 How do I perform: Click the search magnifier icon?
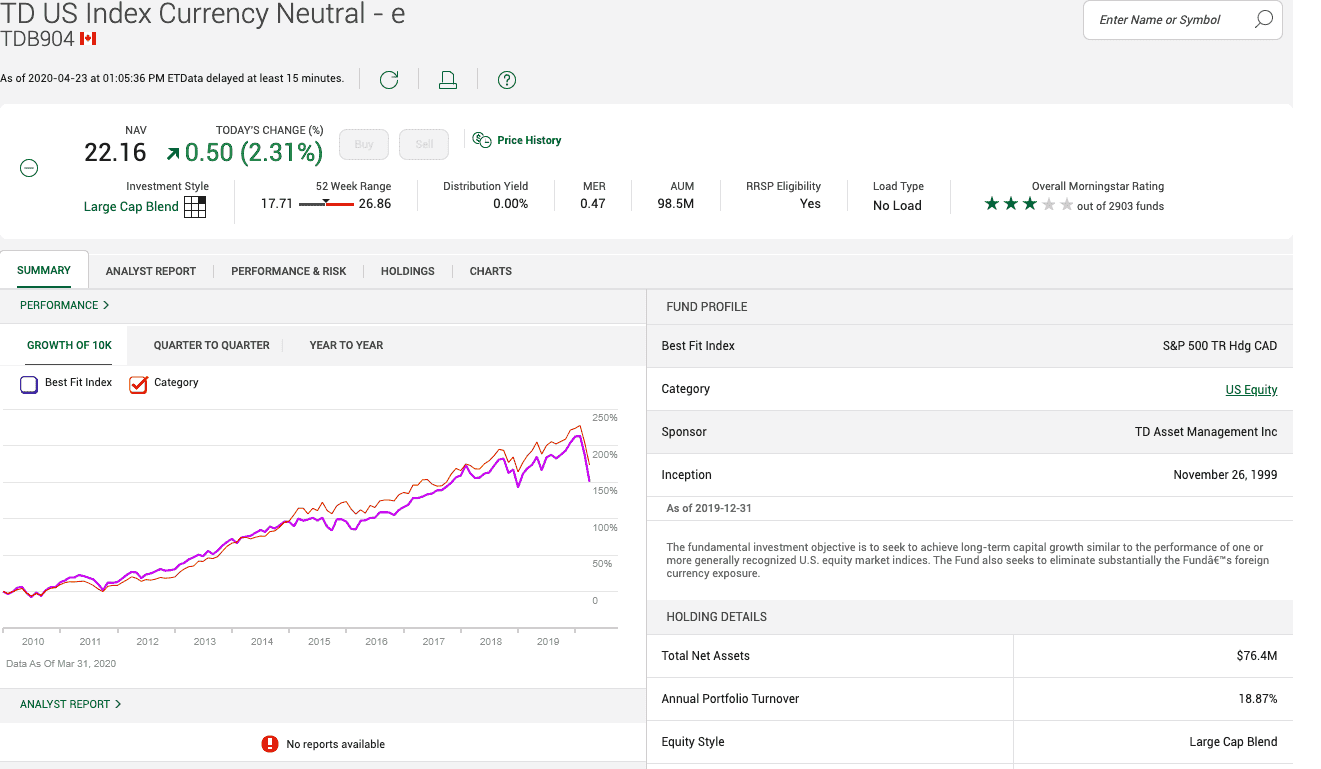click(x=1264, y=19)
